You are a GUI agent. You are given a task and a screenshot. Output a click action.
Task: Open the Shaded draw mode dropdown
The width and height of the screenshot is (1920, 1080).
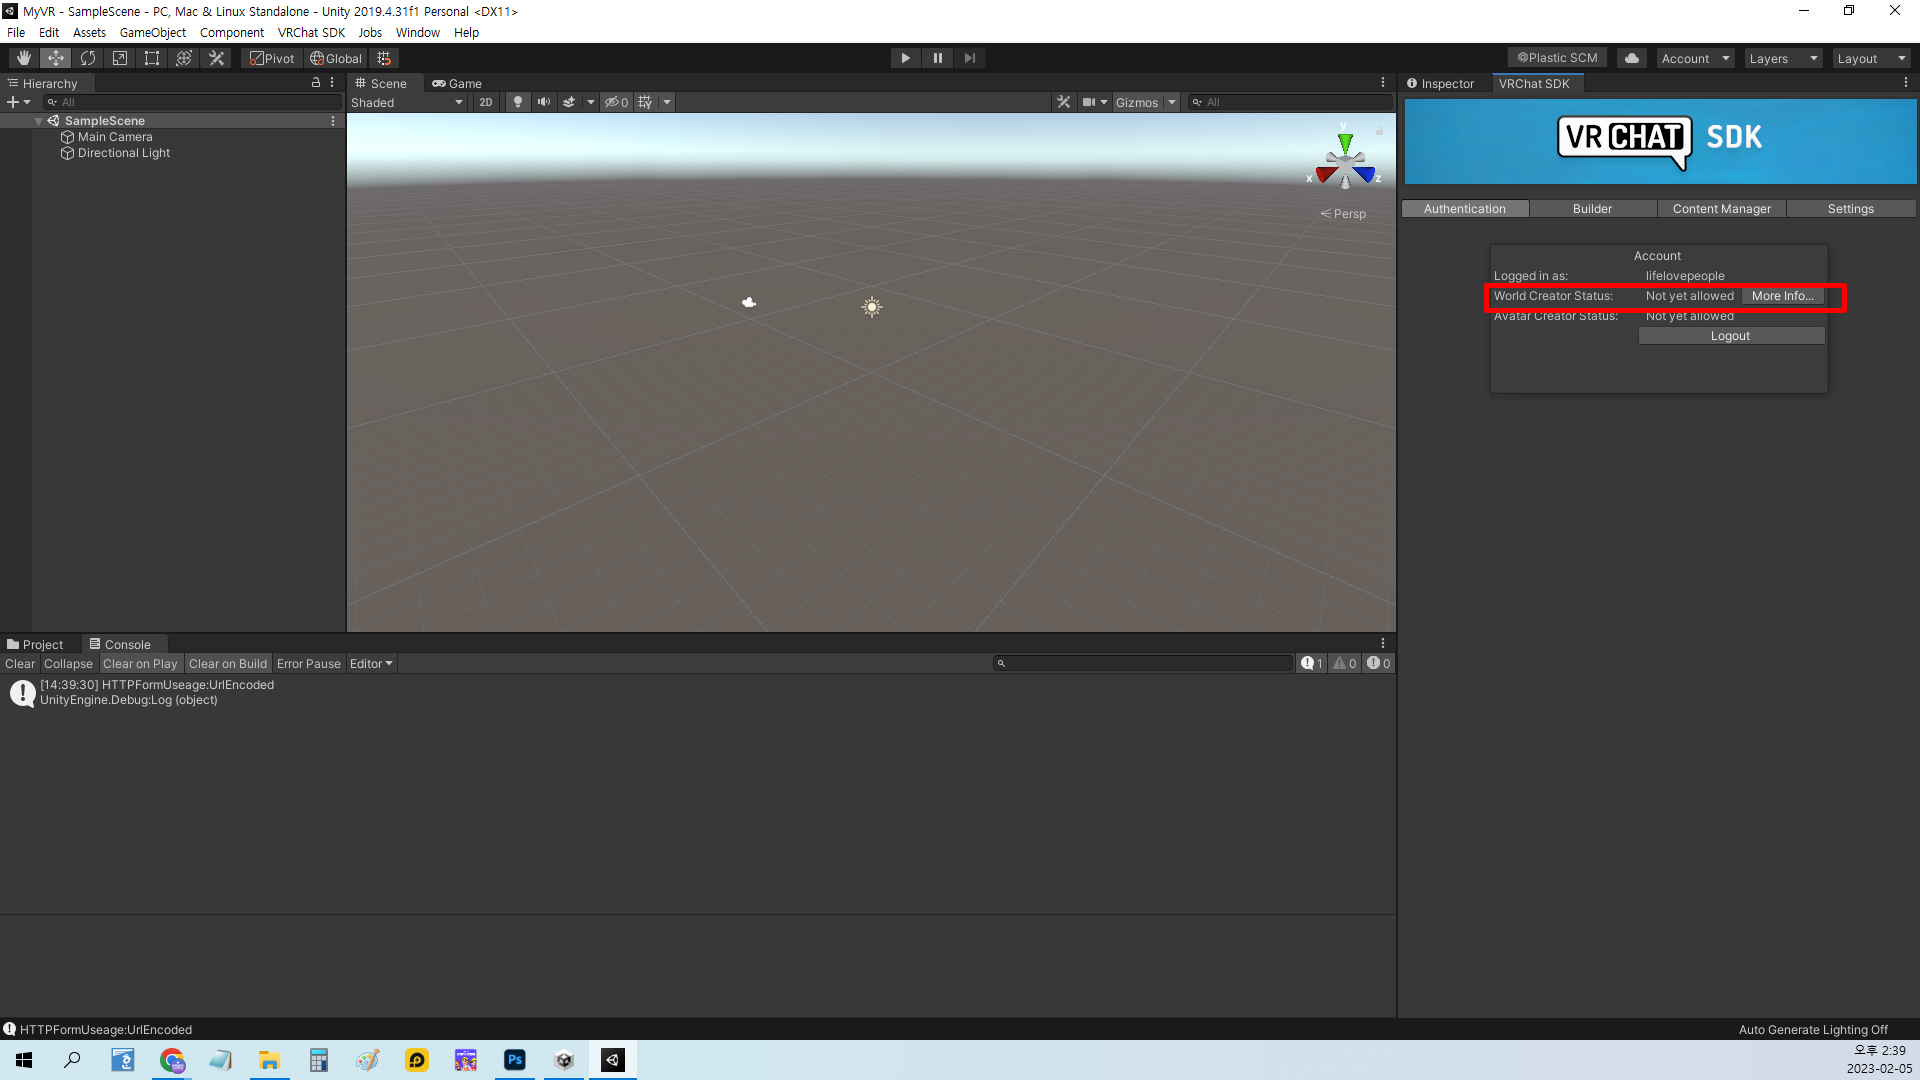click(x=407, y=102)
